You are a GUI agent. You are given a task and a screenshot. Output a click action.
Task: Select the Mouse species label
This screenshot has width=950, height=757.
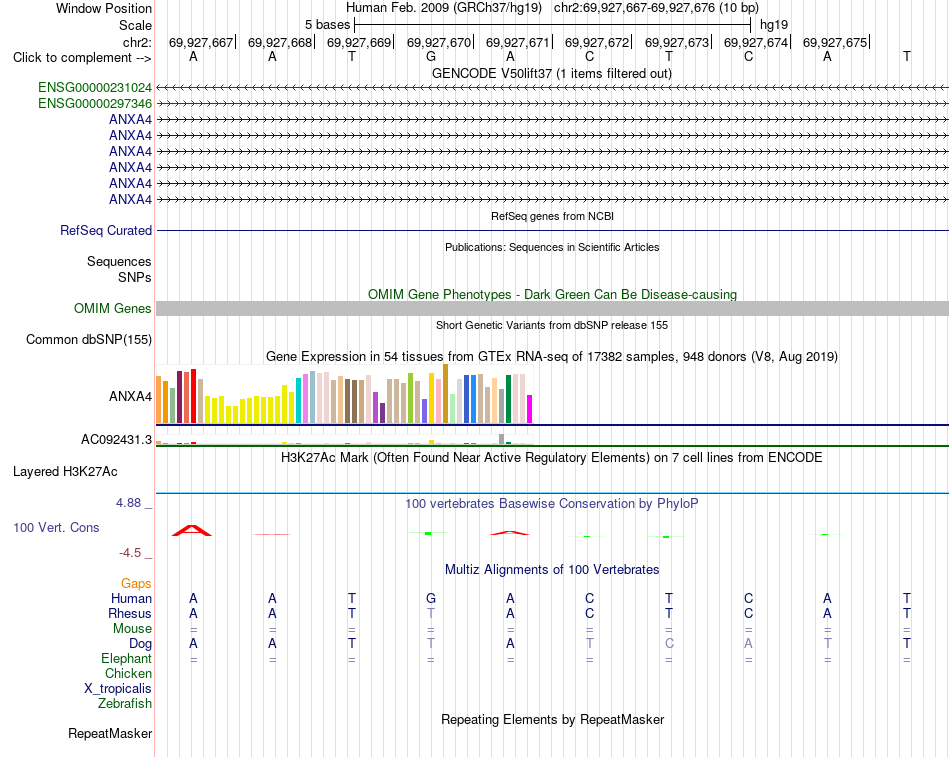click(x=132, y=629)
